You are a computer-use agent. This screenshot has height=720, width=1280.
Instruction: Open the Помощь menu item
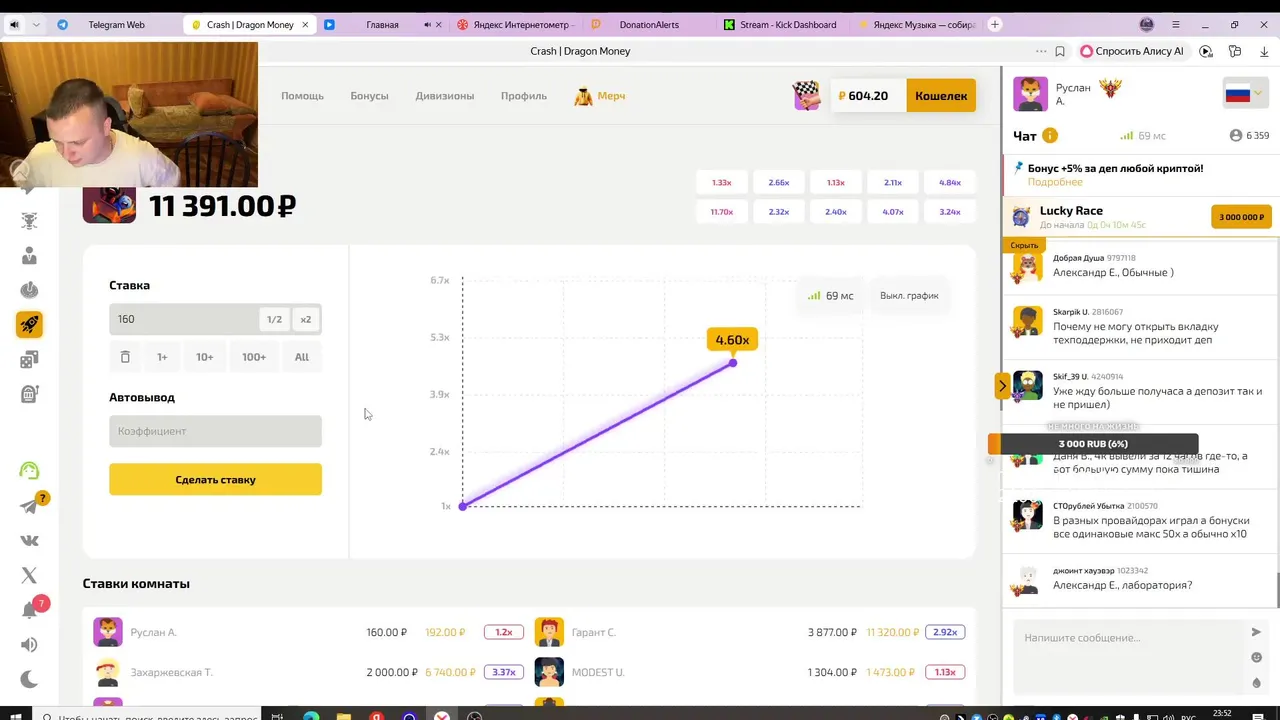tap(302, 96)
